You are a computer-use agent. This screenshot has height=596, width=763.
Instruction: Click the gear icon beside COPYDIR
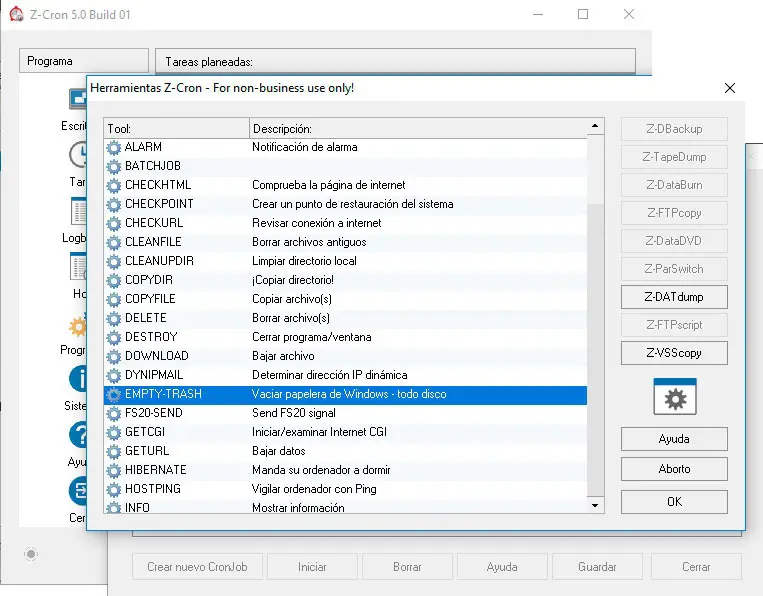(113, 280)
